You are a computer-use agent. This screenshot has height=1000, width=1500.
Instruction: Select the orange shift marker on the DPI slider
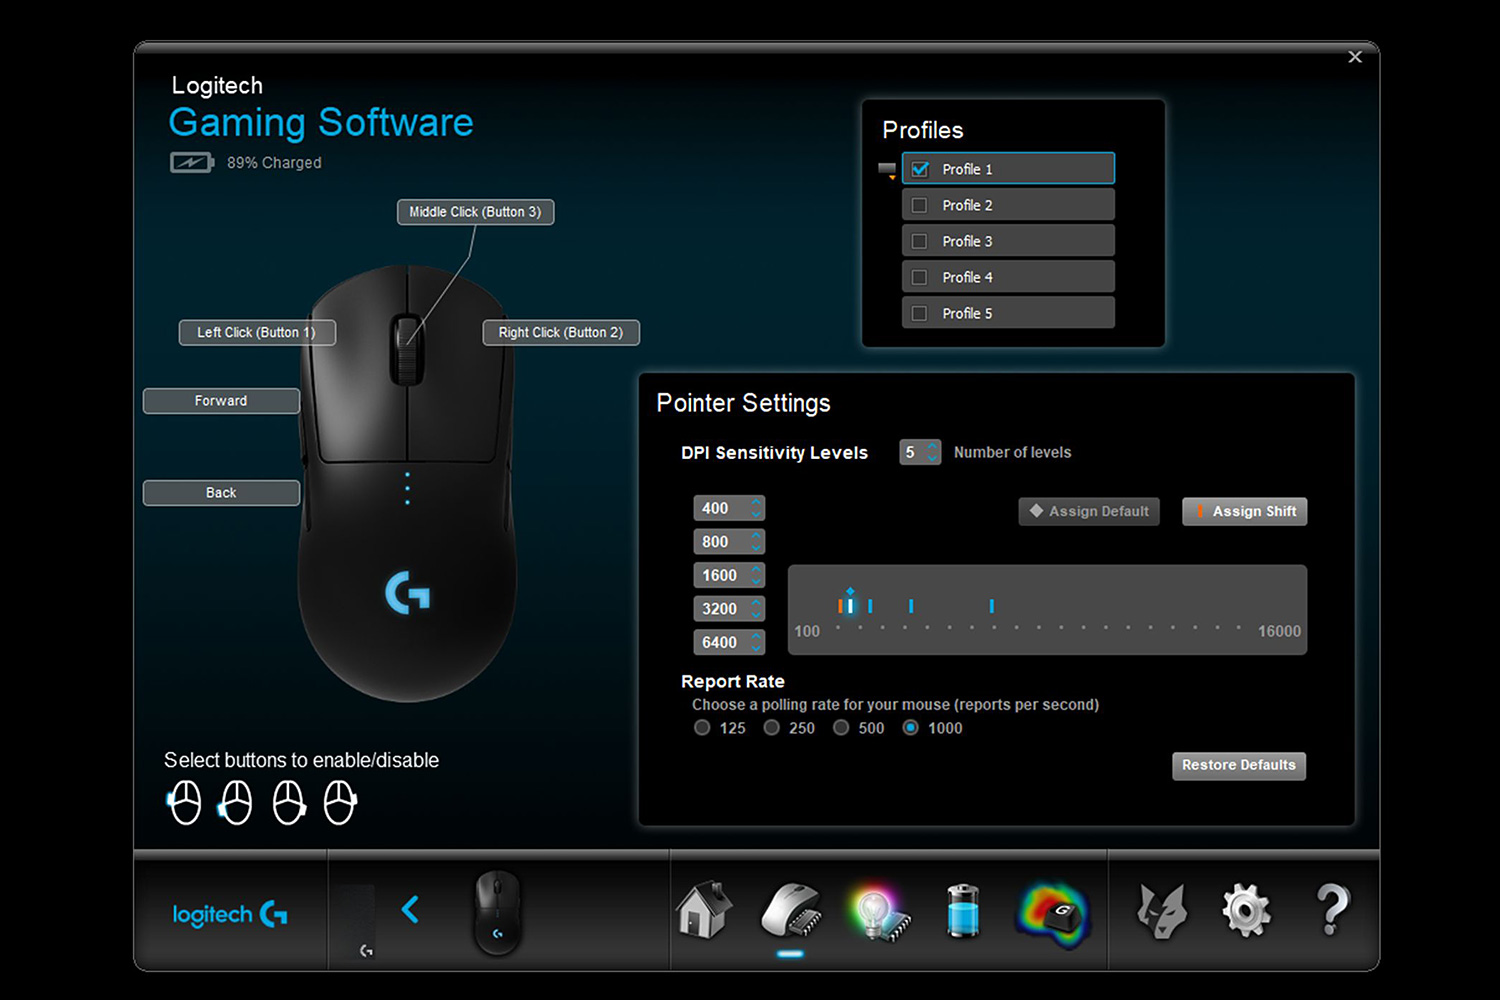[x=840, y=606]
